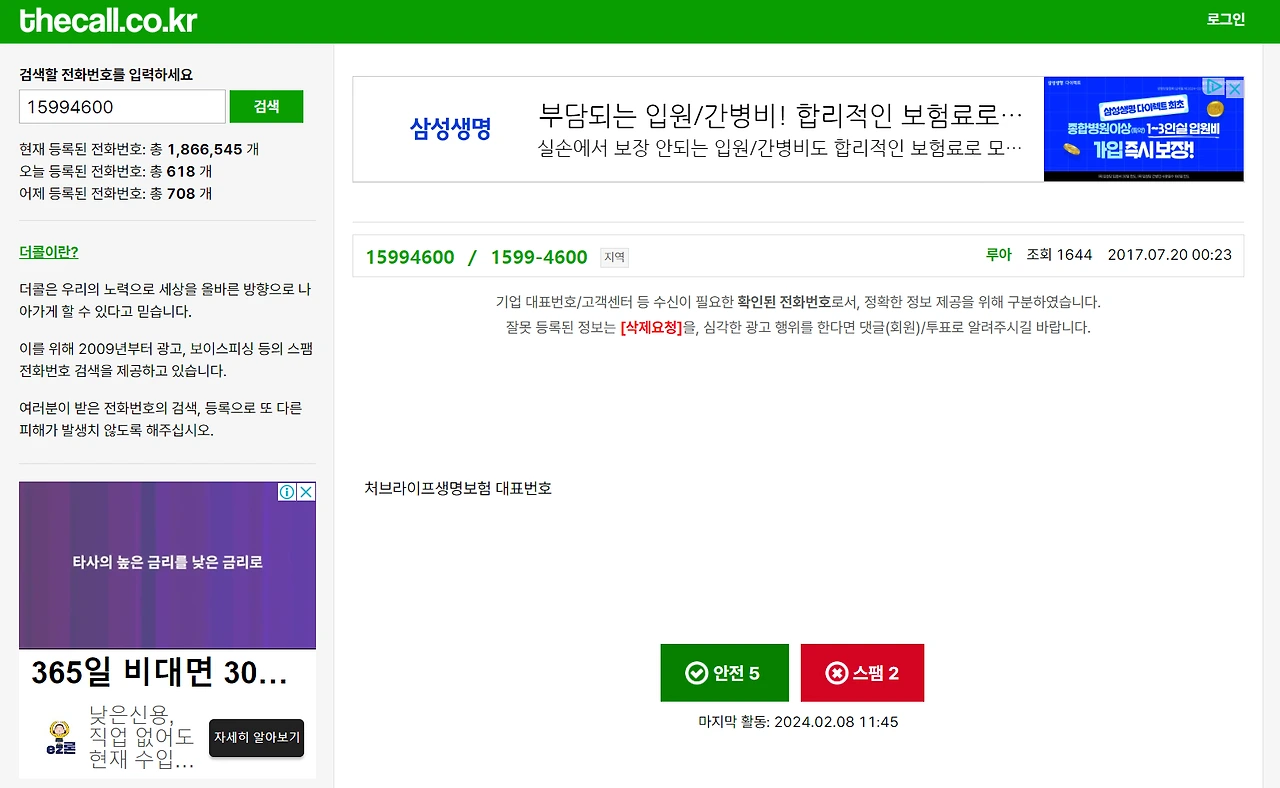Select today's 618 registered count text
This screenshot has height=788, width=1280.
(x=181, y=171)
